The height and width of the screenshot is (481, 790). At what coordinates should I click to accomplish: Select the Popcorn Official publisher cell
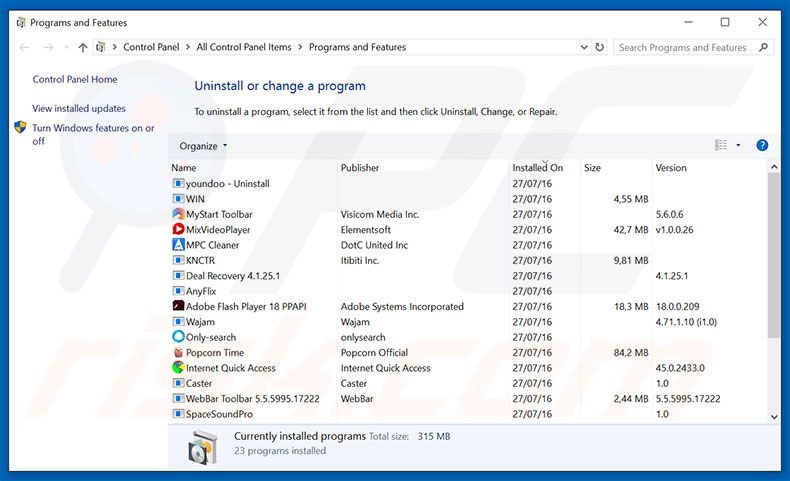374,353
